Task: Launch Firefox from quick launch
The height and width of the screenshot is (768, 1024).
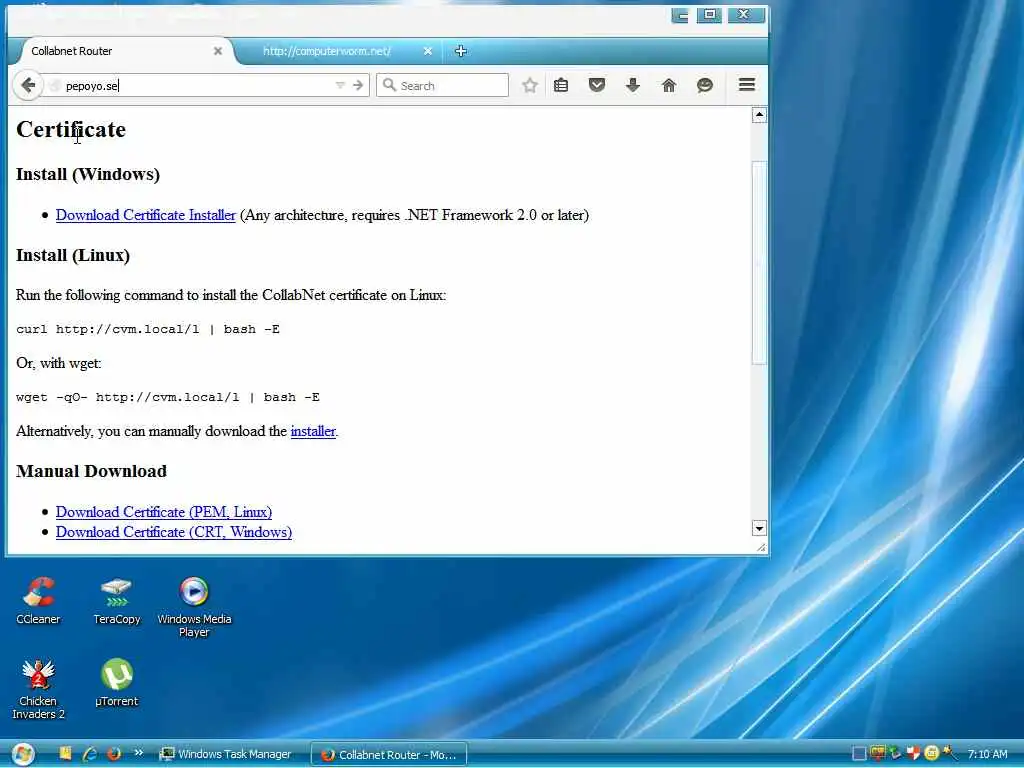Action: coord(114,754)
